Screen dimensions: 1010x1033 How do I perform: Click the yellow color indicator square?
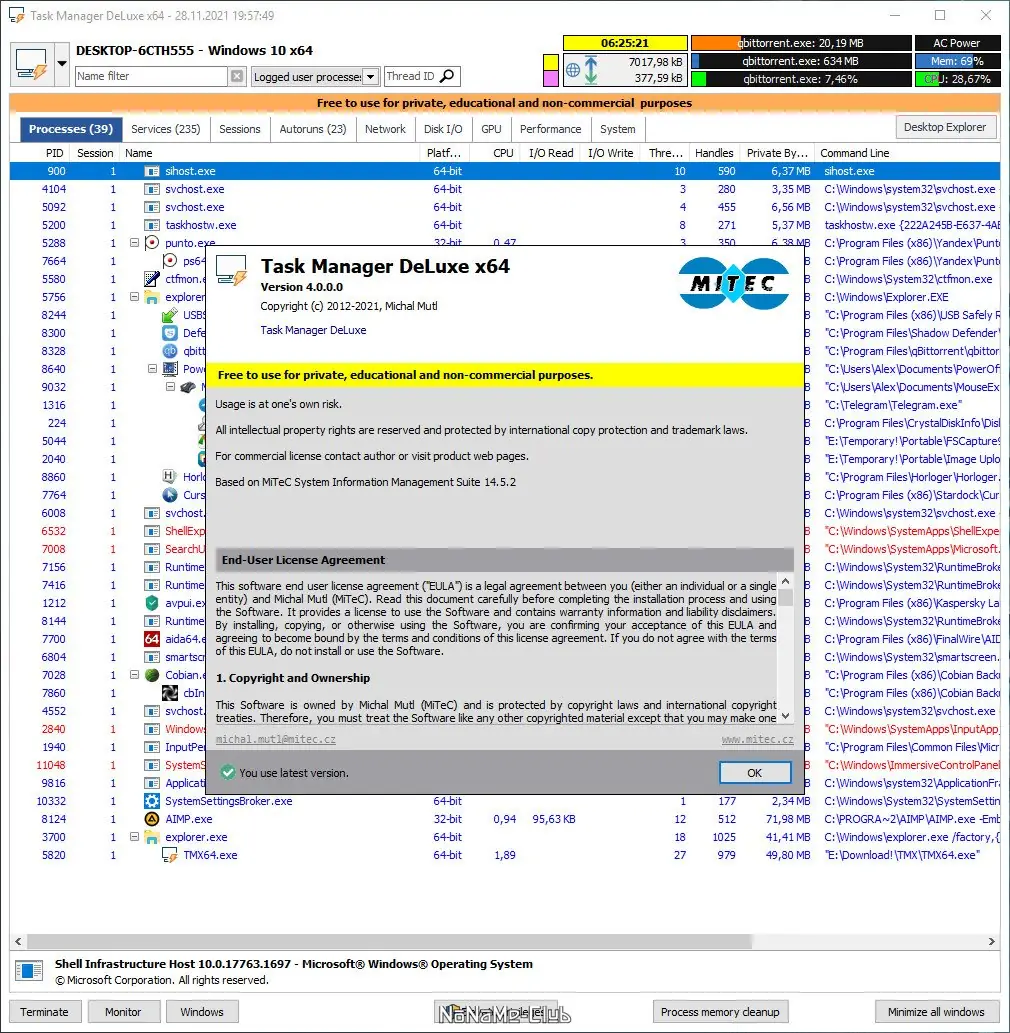551,63
